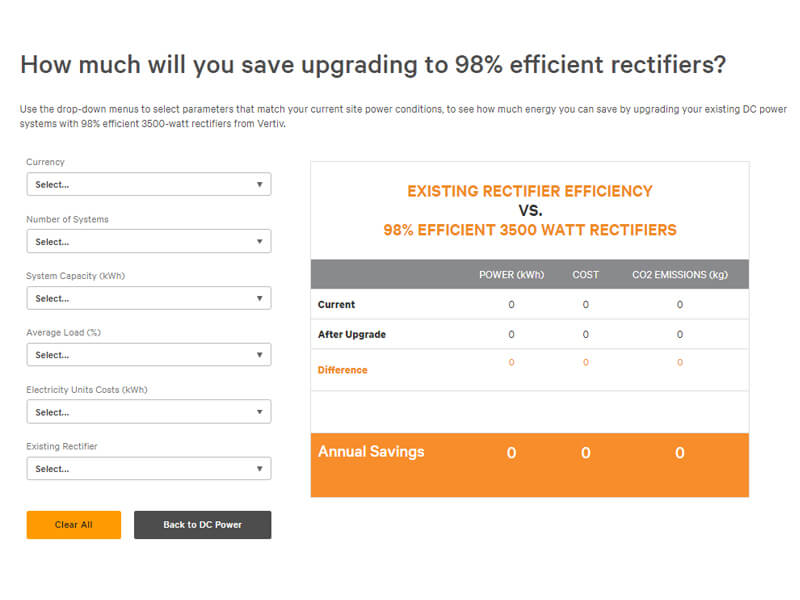Click the Existing Rectifier arrow icon
Viewport: 800px width, 600px height.
260,469
